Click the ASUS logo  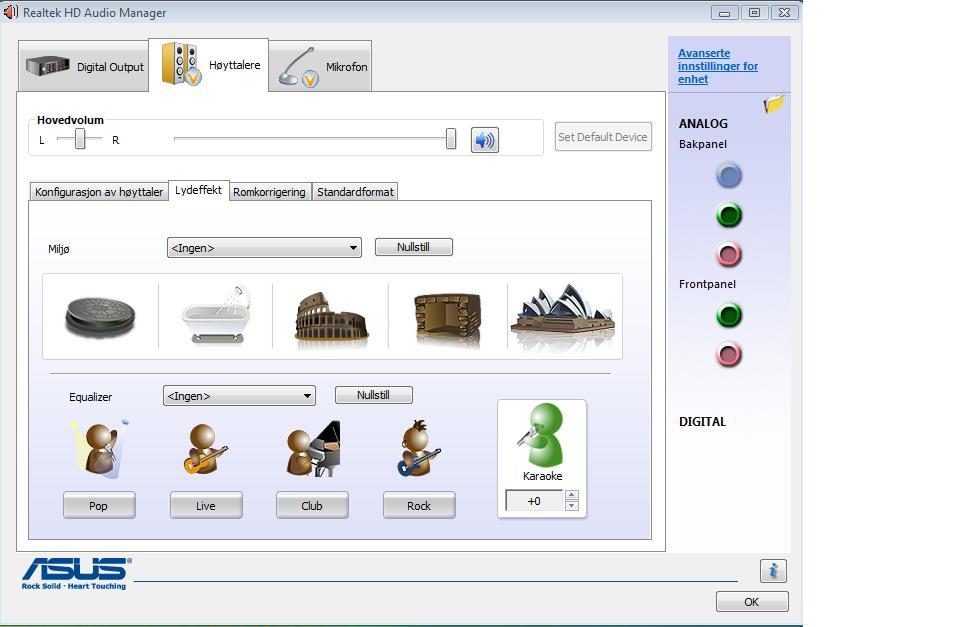click(76, 573)
